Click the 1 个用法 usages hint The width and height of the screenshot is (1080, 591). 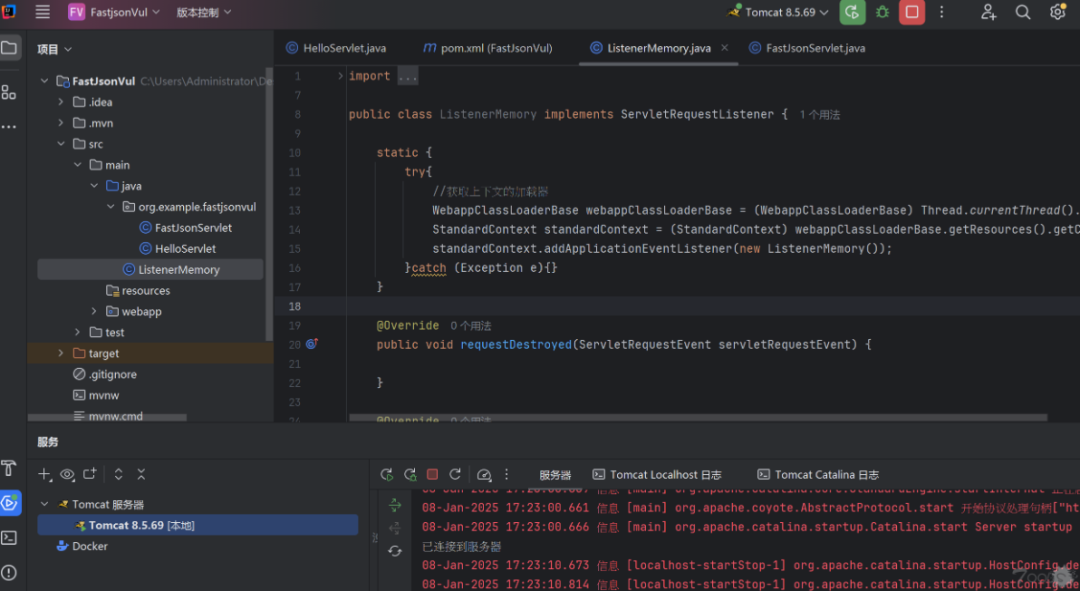(819, 115)
